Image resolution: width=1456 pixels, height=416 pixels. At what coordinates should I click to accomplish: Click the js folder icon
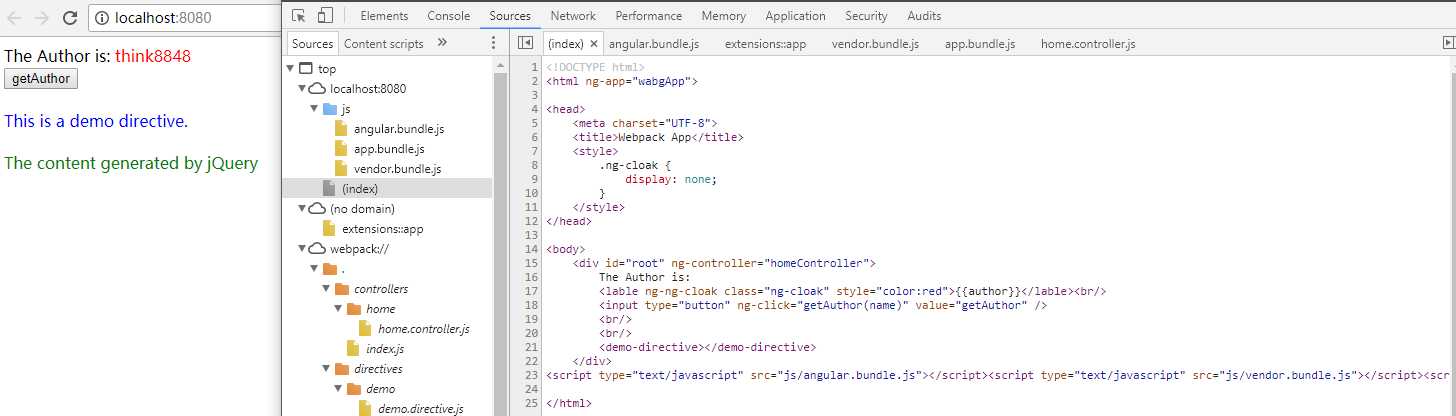click(x=330, y=109)
